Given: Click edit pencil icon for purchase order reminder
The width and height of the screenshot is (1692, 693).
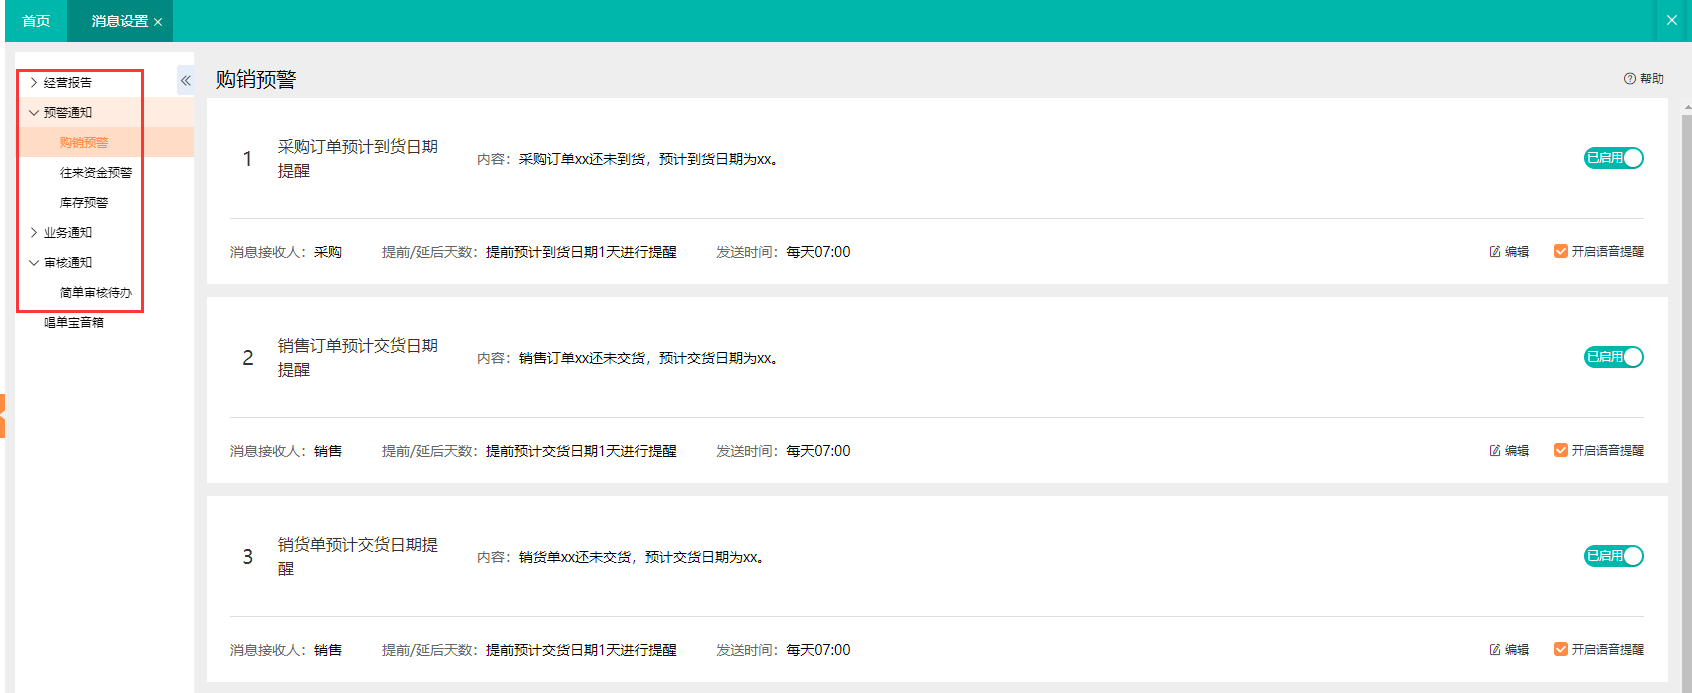Looking at the screenshot, I should (x=1495, y=252).
